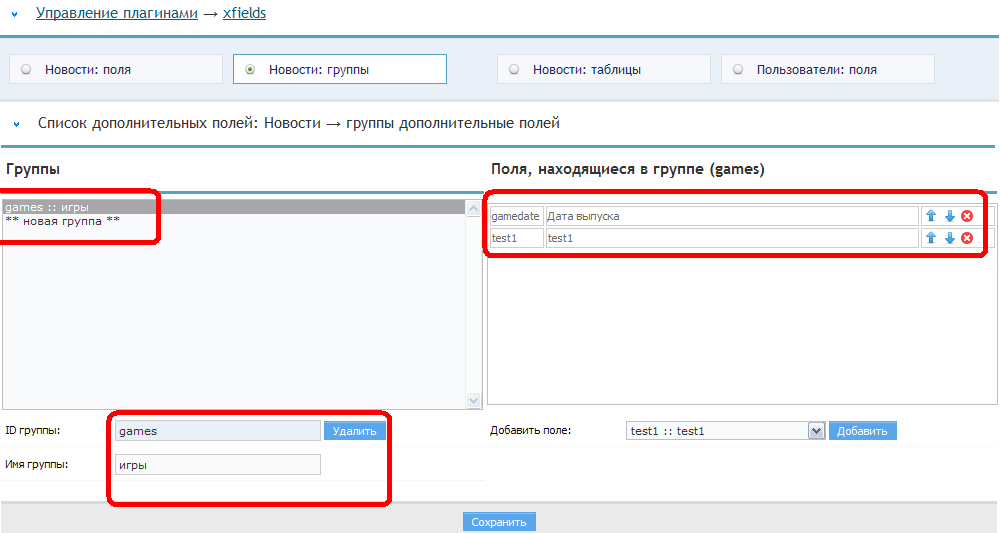Screen dimensions: 1000x533
Task: Choose the 'Пользователи: поля' radio option
Action: coord(738,70)
